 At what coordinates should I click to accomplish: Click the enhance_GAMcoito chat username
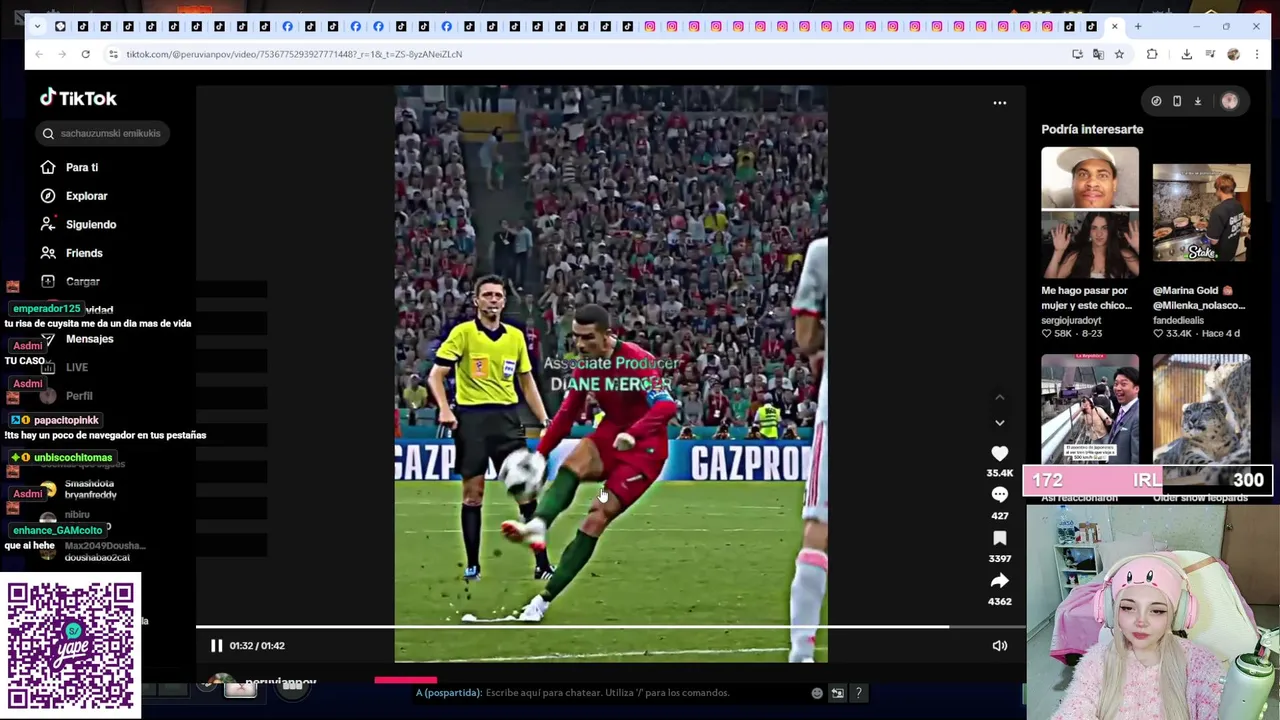pyautogui.click(x=58, y=531)
